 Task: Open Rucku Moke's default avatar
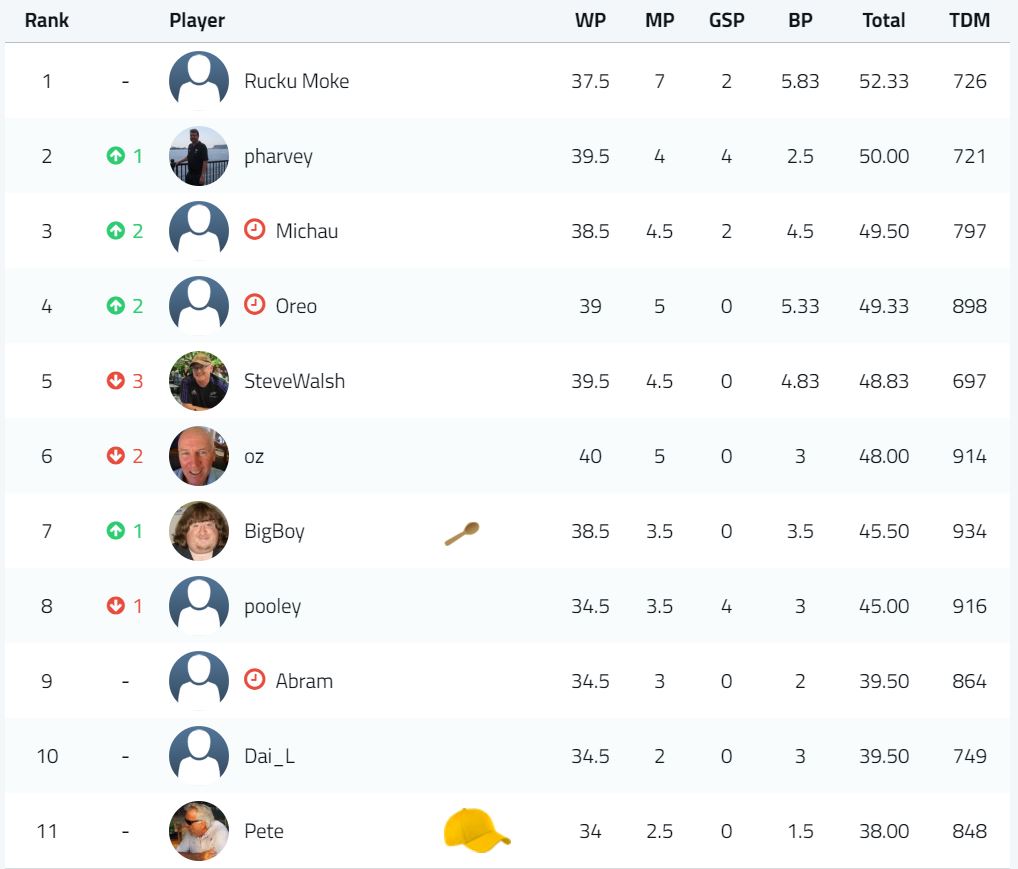click(199, 81)
